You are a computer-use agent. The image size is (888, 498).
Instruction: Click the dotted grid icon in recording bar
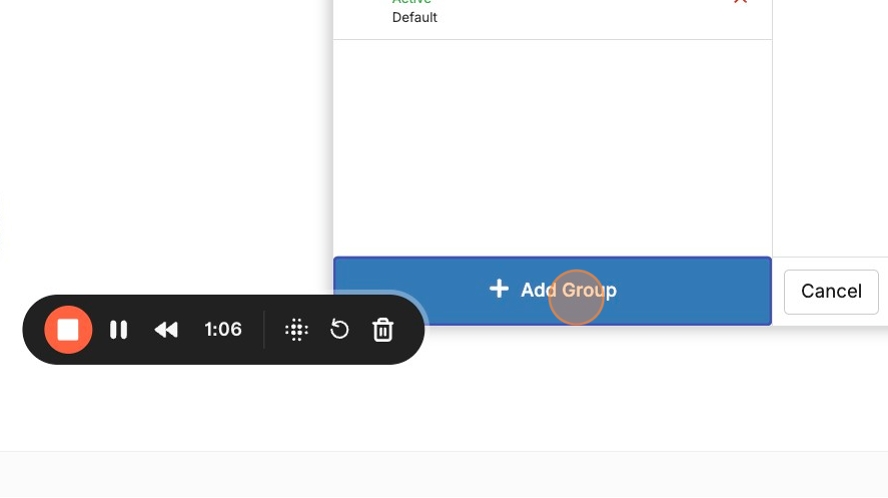pyautogui.click(x=296, y=330)
